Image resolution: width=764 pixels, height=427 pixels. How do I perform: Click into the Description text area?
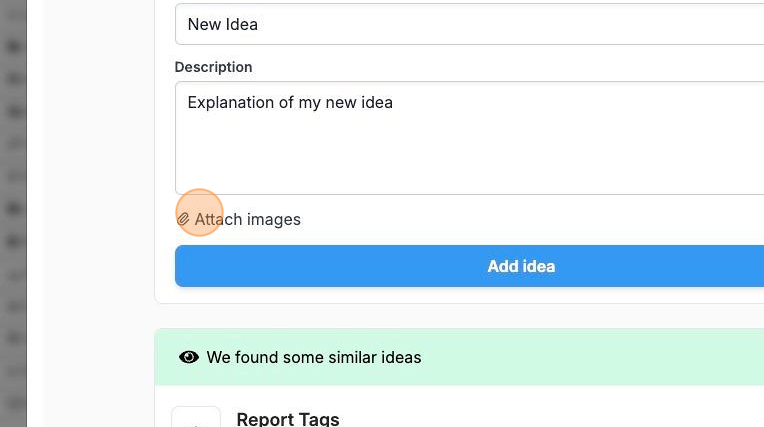click(x=470, y=138)
